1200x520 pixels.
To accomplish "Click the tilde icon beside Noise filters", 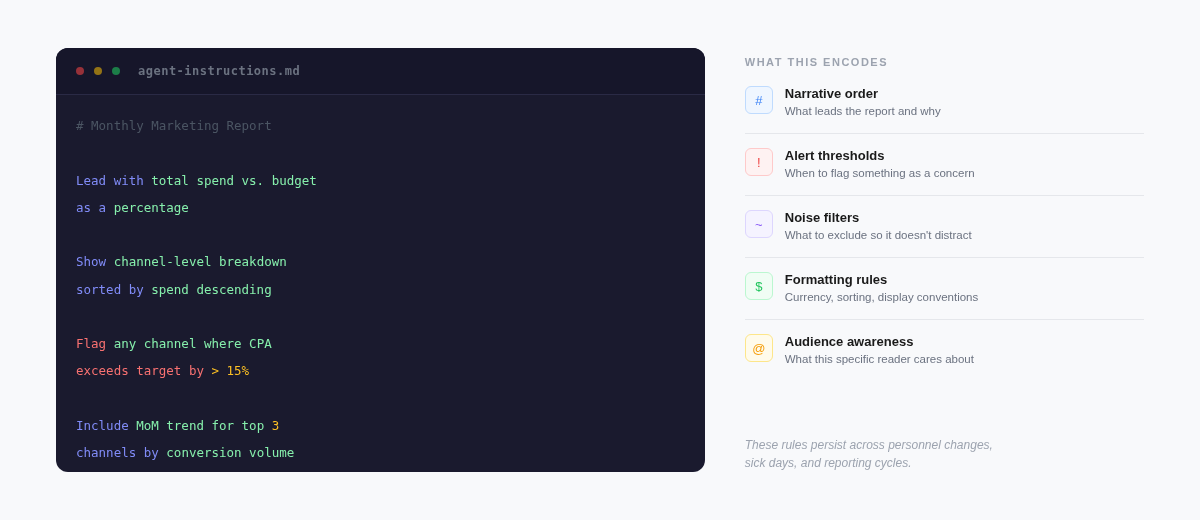I will pyautogui.click(x=759, y=224).
